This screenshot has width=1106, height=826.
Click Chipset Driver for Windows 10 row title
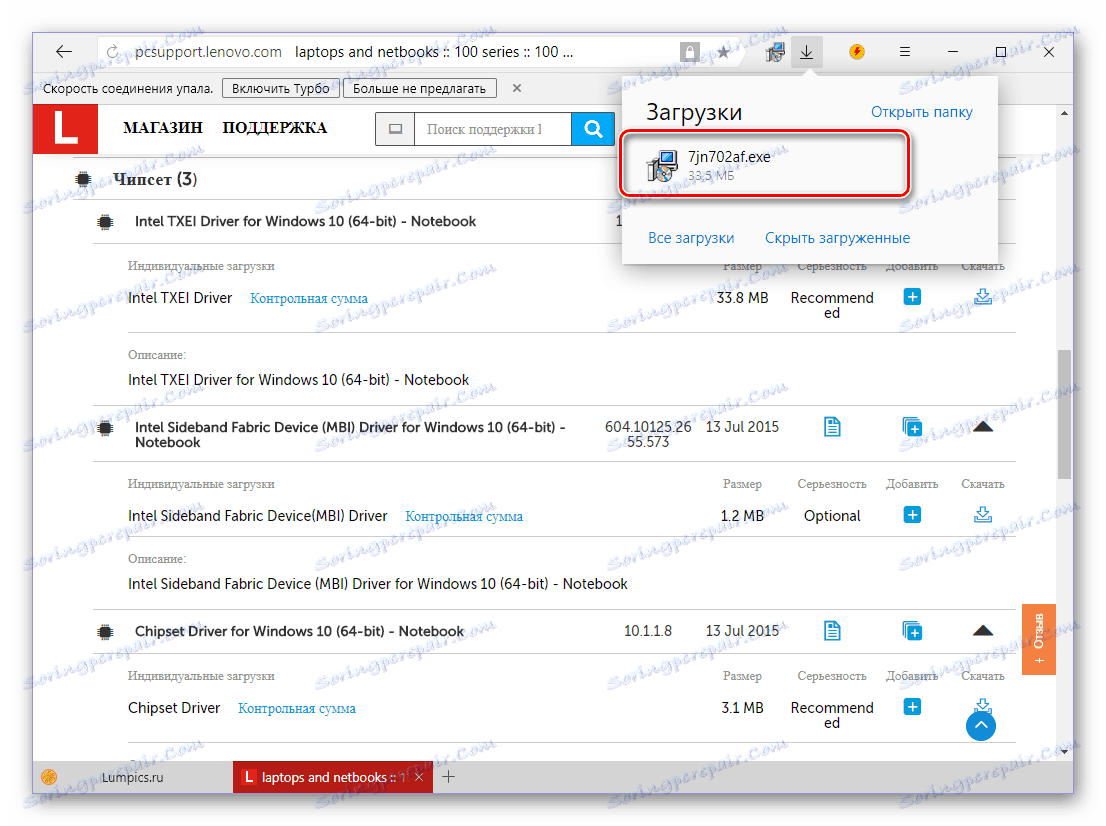(x=299, y=631)
